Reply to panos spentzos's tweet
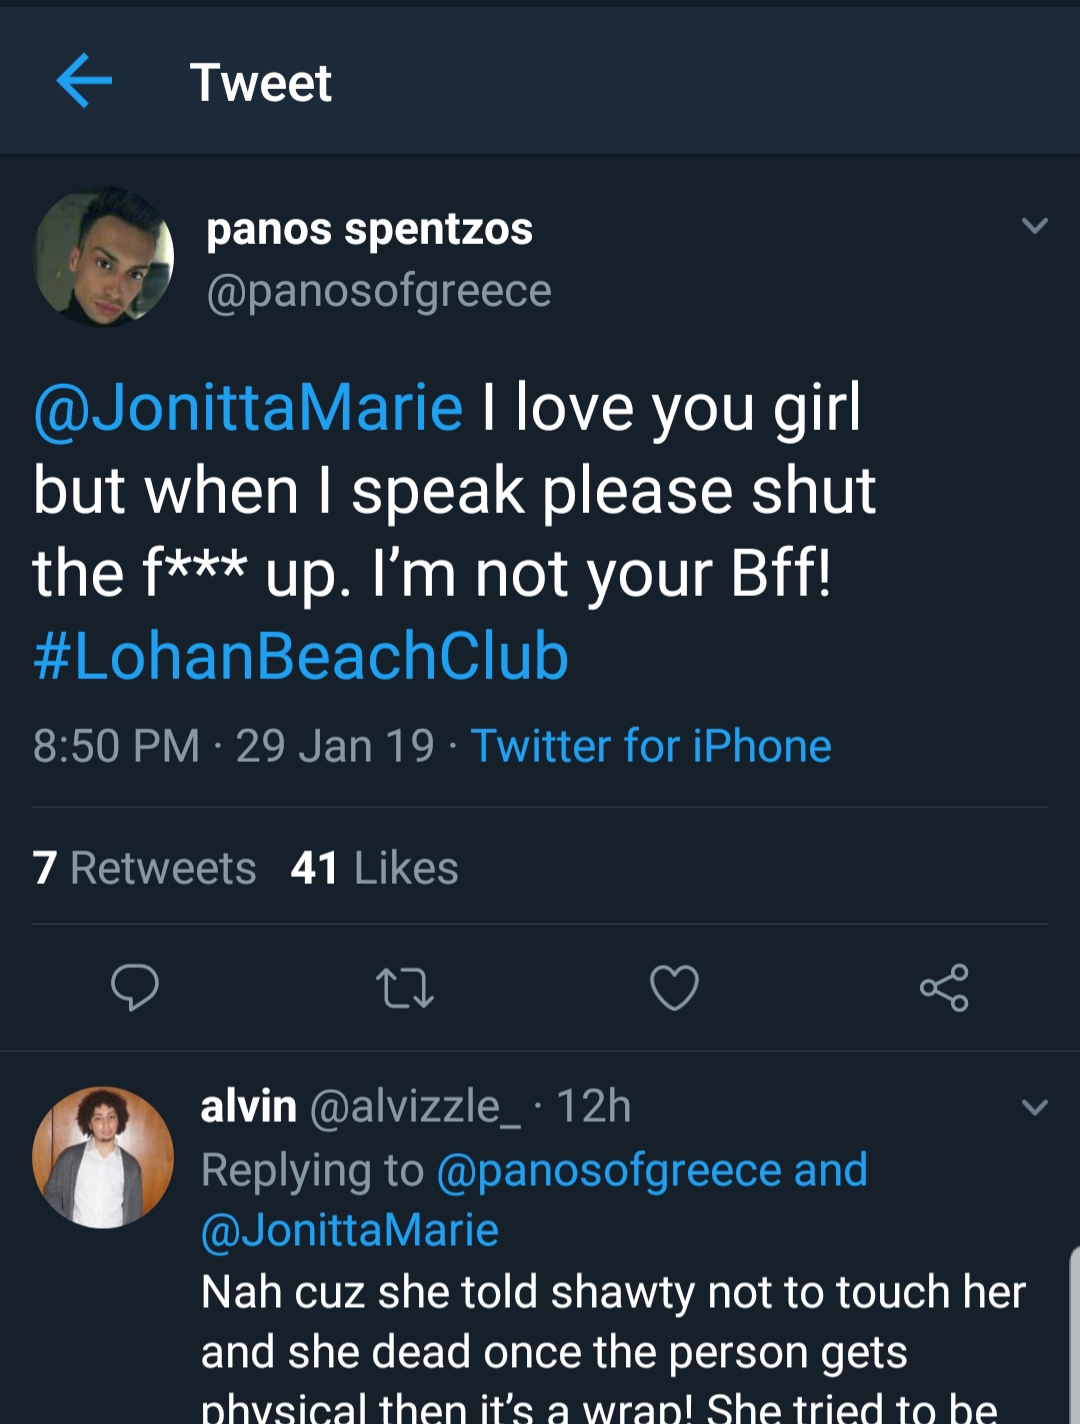This screenshot has height=1424, width=1080. (134, 987)
